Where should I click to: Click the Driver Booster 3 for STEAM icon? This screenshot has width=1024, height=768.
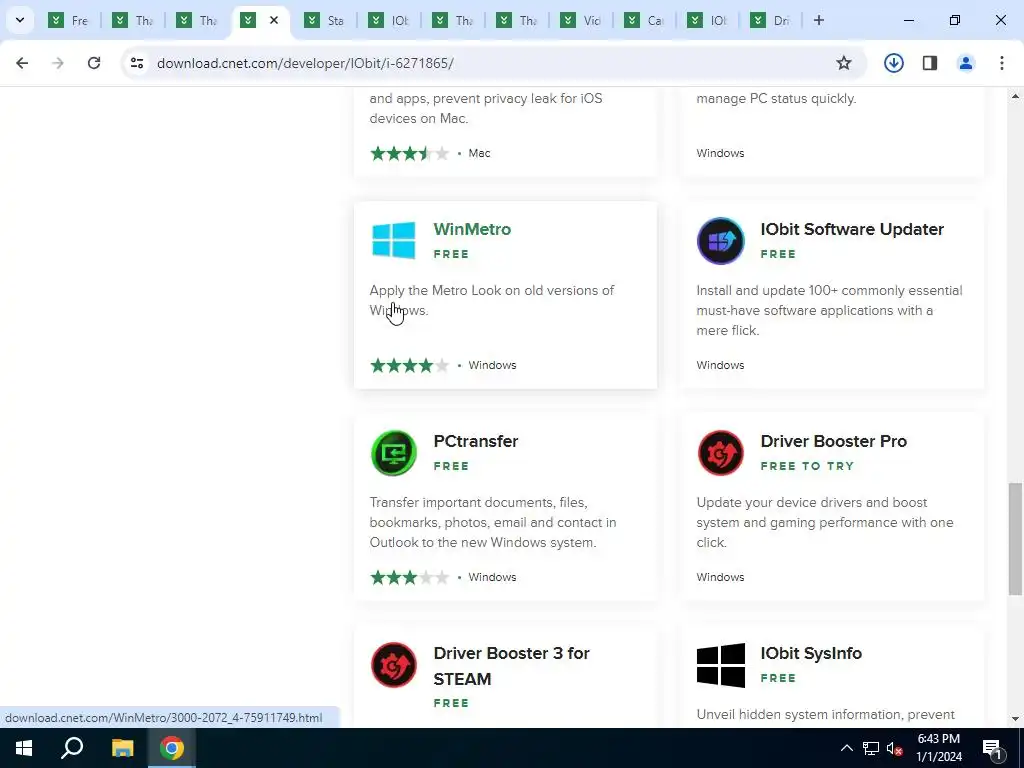click(393, 665)
